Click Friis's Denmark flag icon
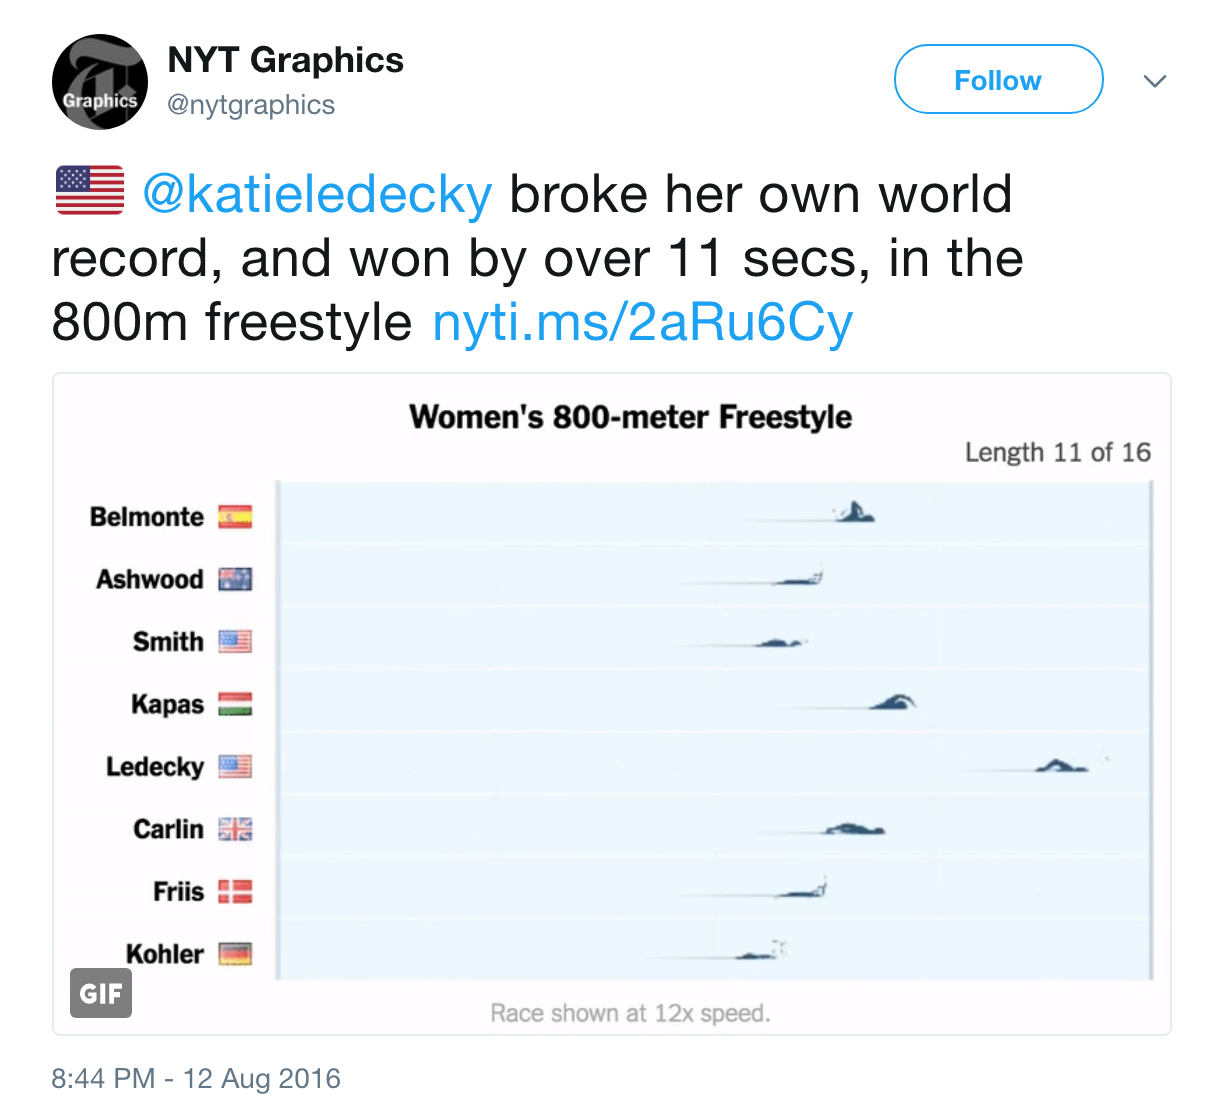Viewport: 1222px width, 1112px height. (x=235, y=891)
